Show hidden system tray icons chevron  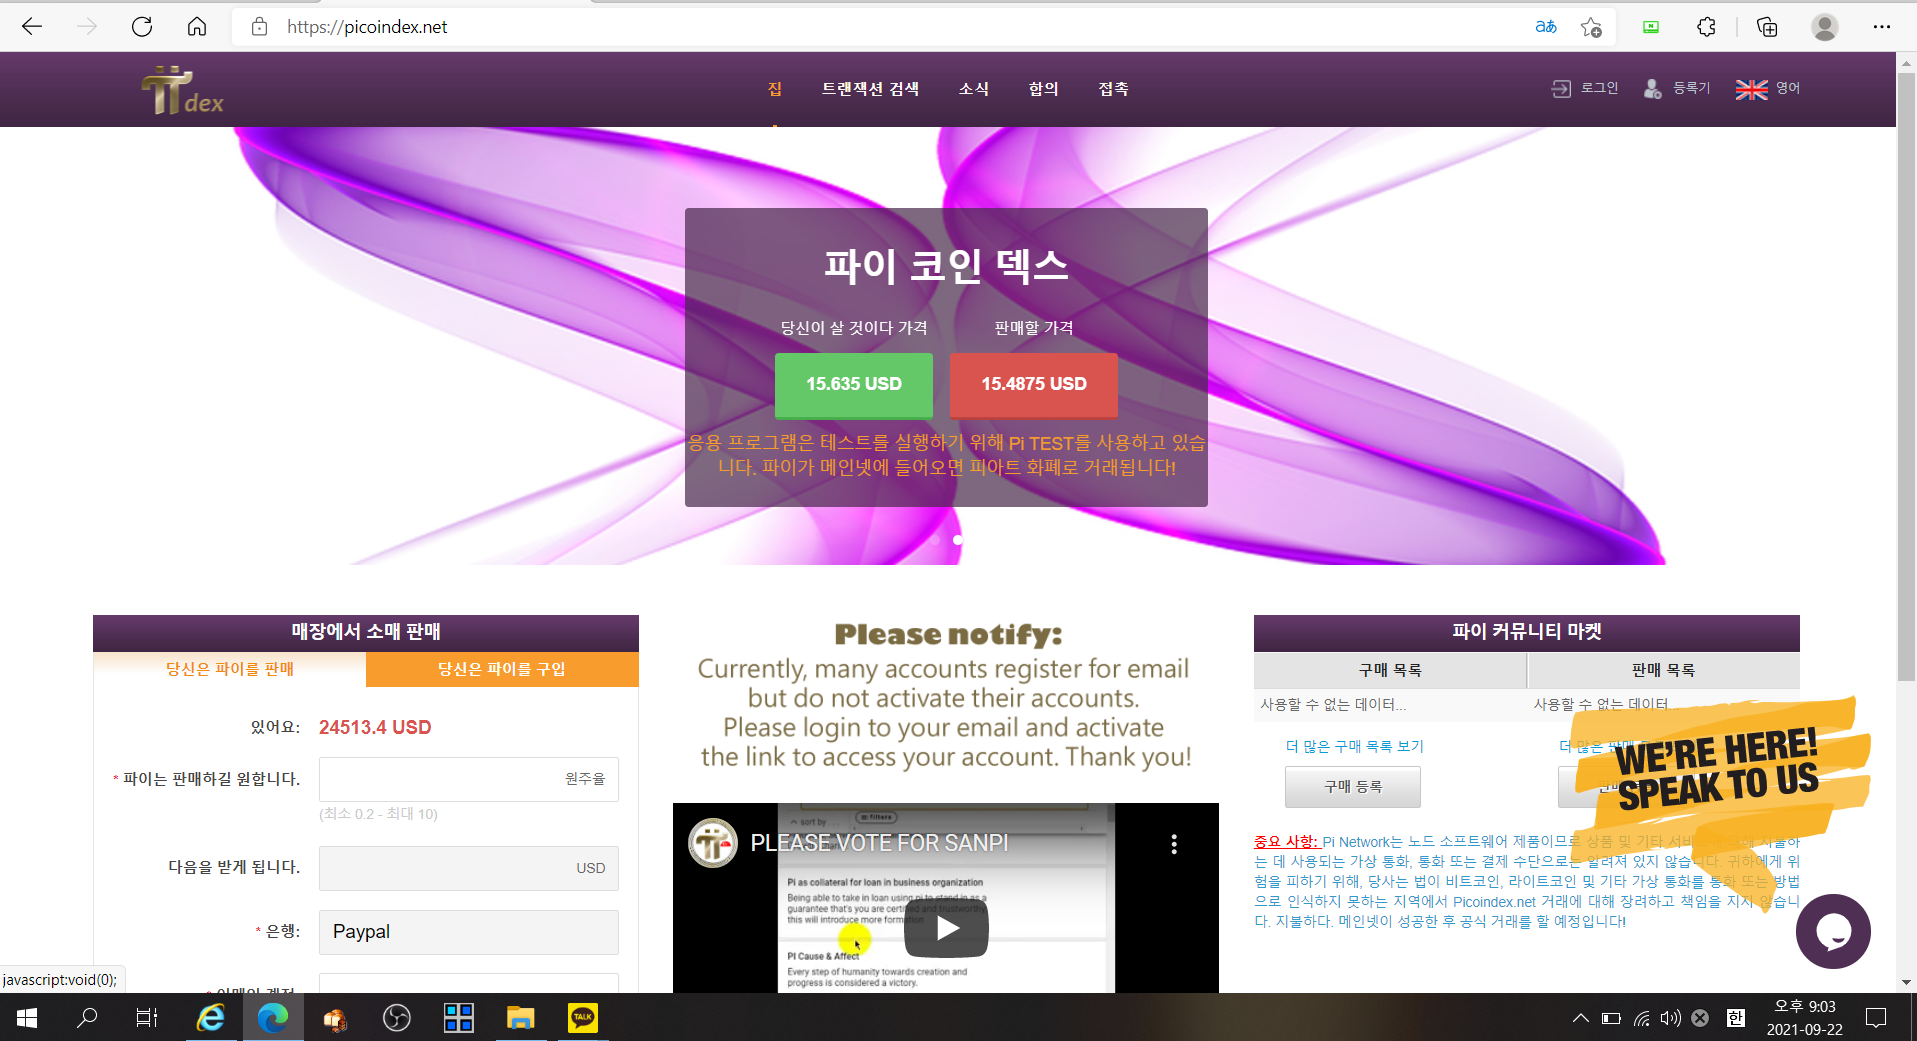(1580, 1018)
